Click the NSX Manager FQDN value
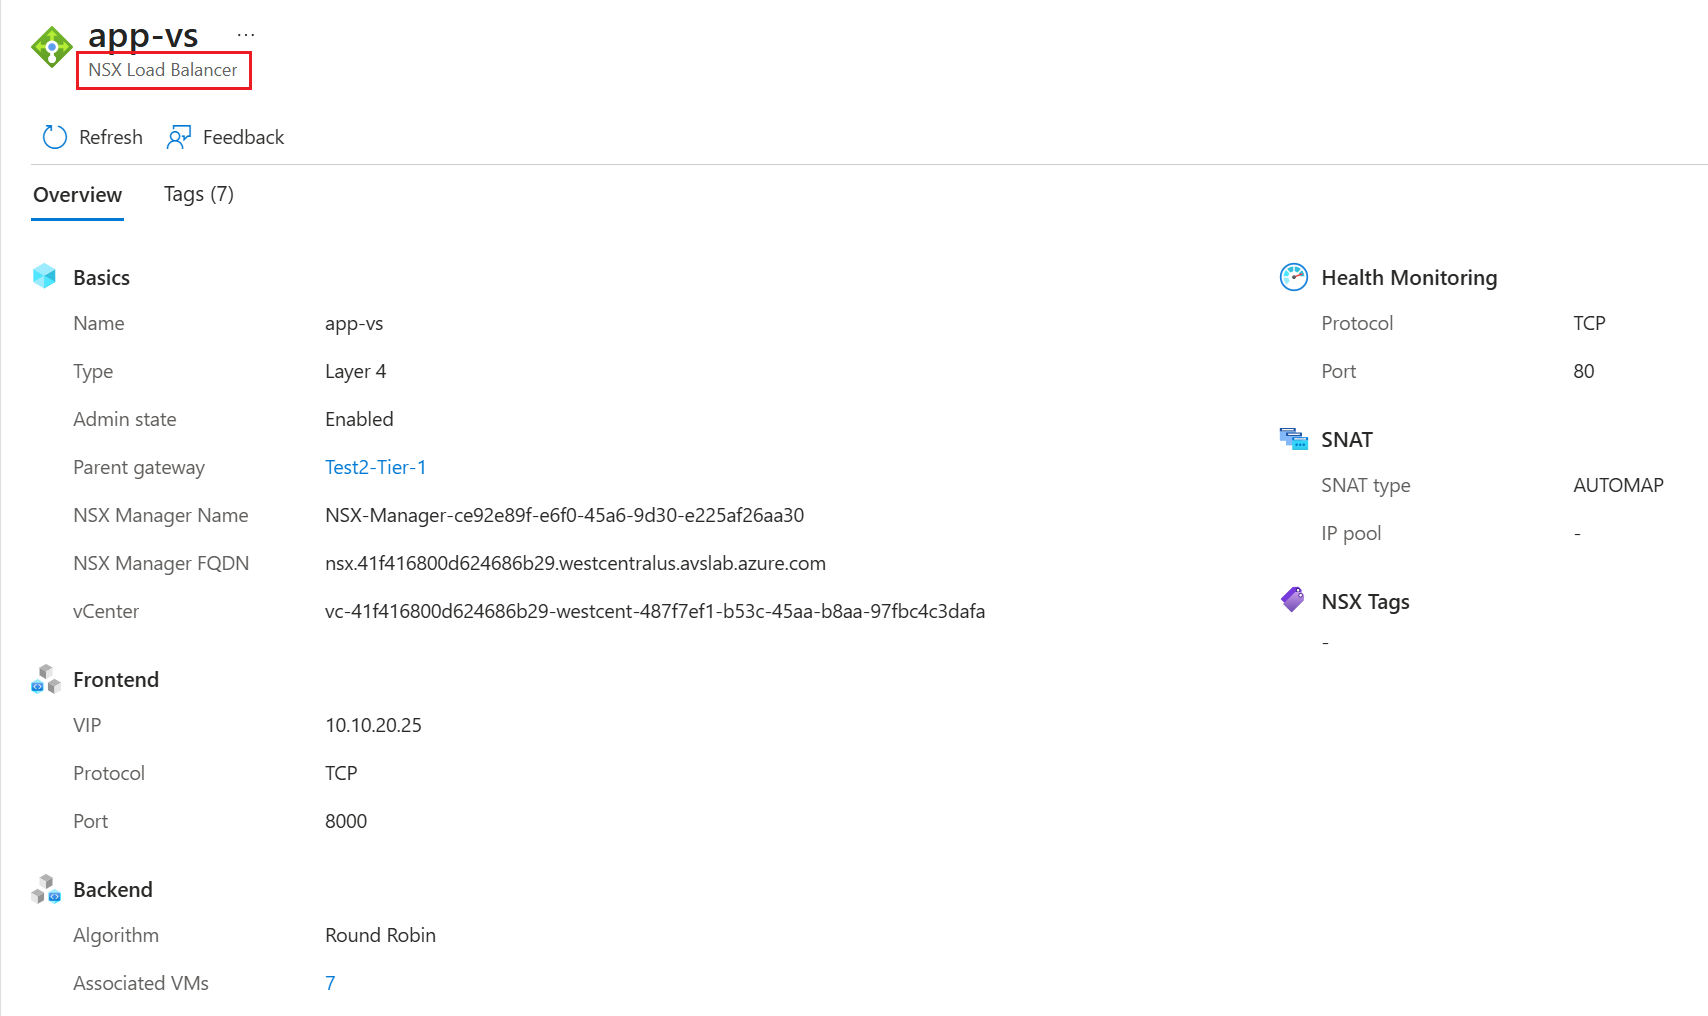Screen dimensions: 1708x1016 tap(576, 563)
